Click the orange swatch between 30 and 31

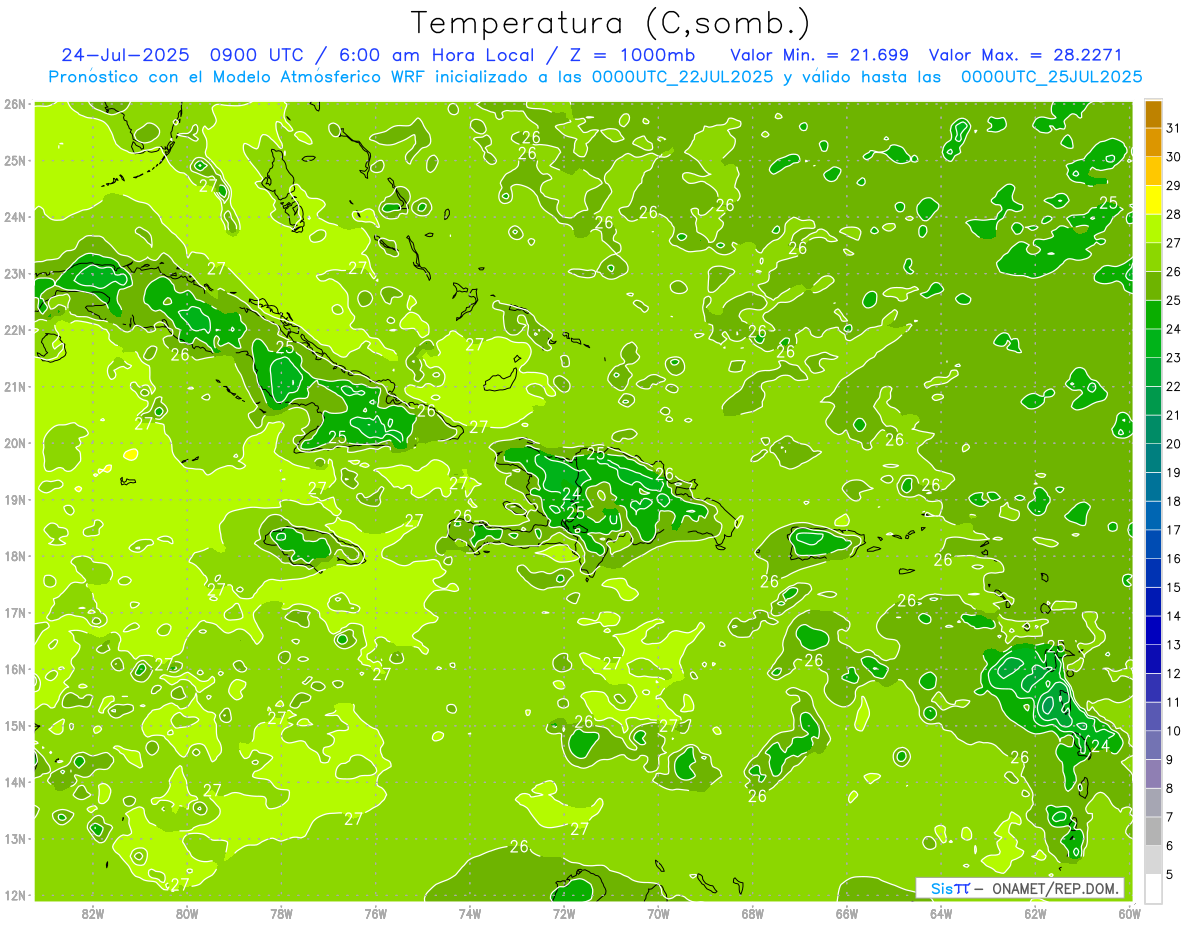(x=1153, y=142)
